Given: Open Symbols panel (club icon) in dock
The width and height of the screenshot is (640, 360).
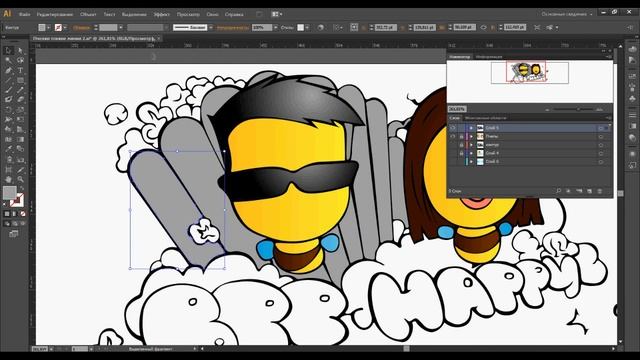Looking at the screenshot, I should (632, 98).
